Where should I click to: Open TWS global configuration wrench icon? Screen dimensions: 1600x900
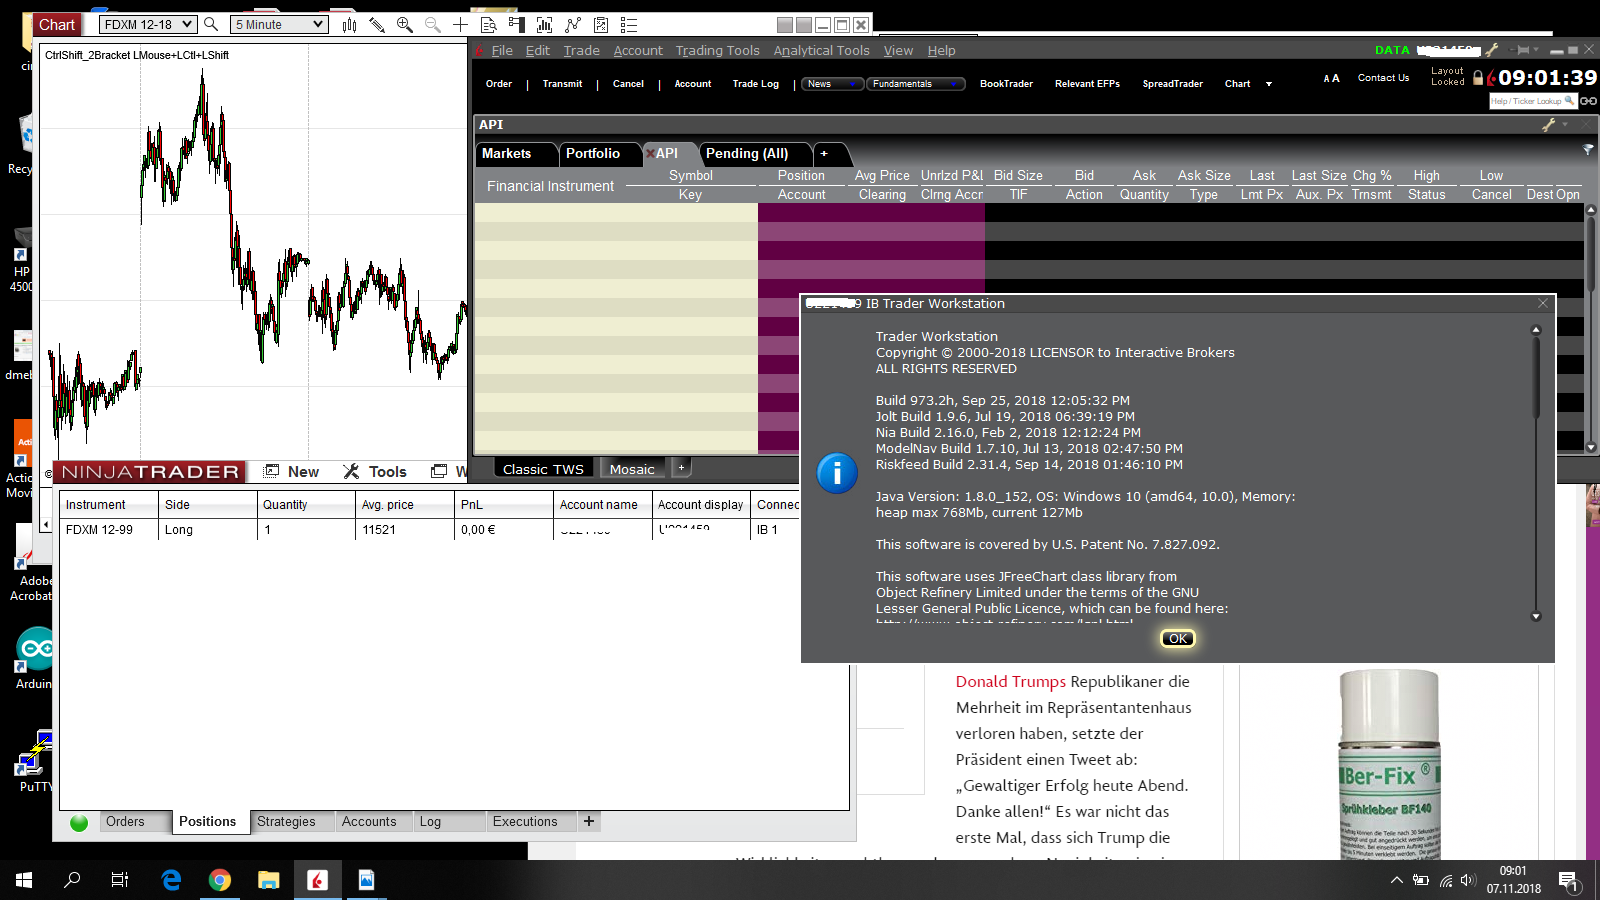1492,49
